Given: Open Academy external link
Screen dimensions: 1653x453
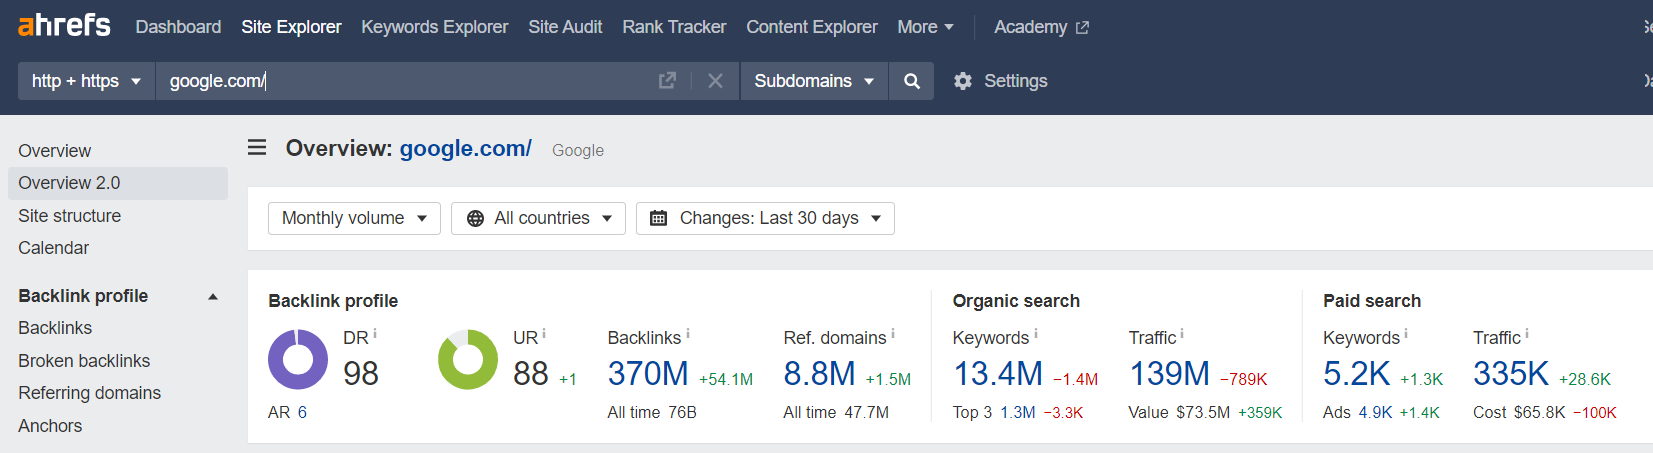Looking at the screenshot, I should (1041, 27).
